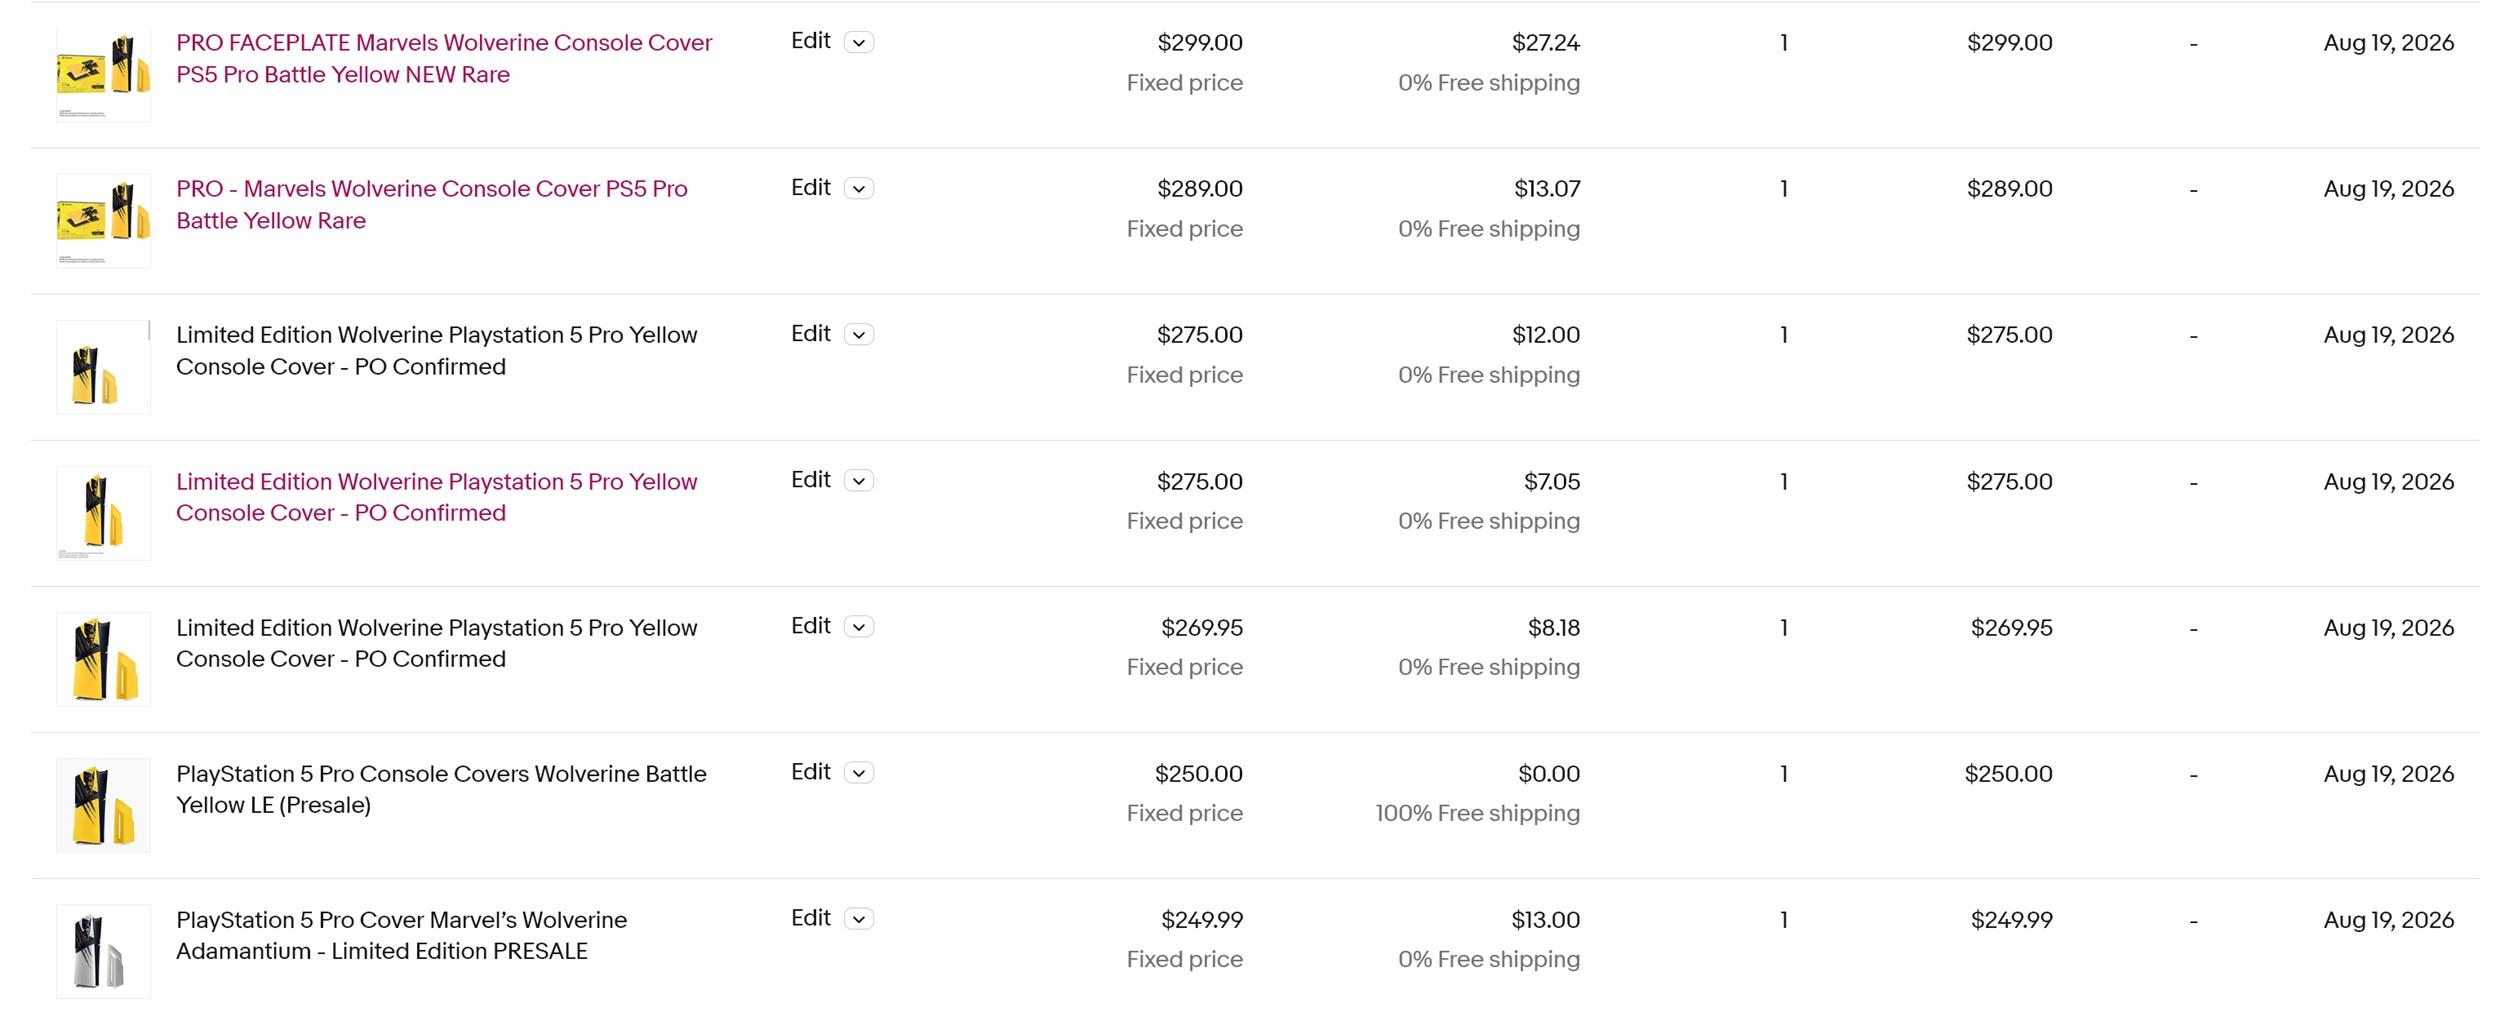Open PlayStation 5 Pro Console Covers Presale title
2500x1012 pixels.
click(x=441, y=789)
